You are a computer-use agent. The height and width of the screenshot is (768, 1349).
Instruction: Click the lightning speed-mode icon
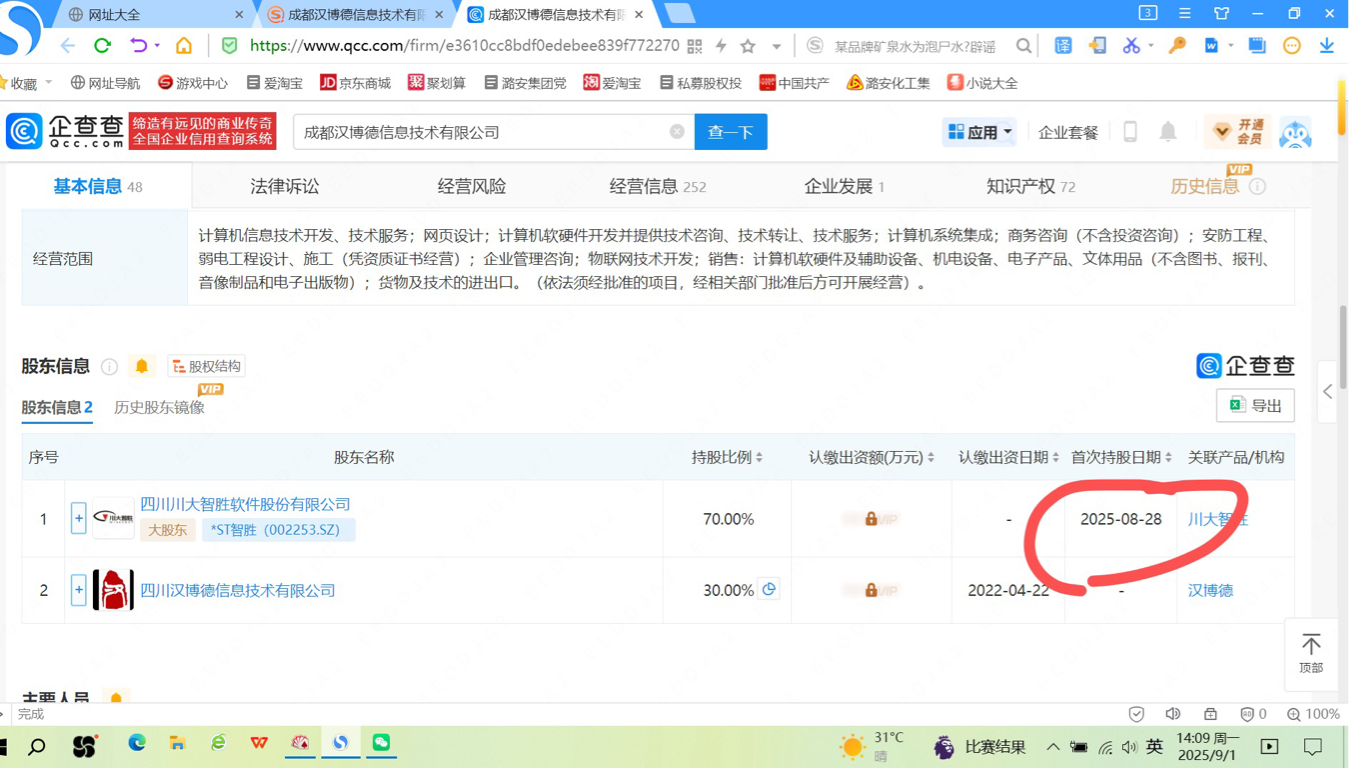tap(721, 46)
